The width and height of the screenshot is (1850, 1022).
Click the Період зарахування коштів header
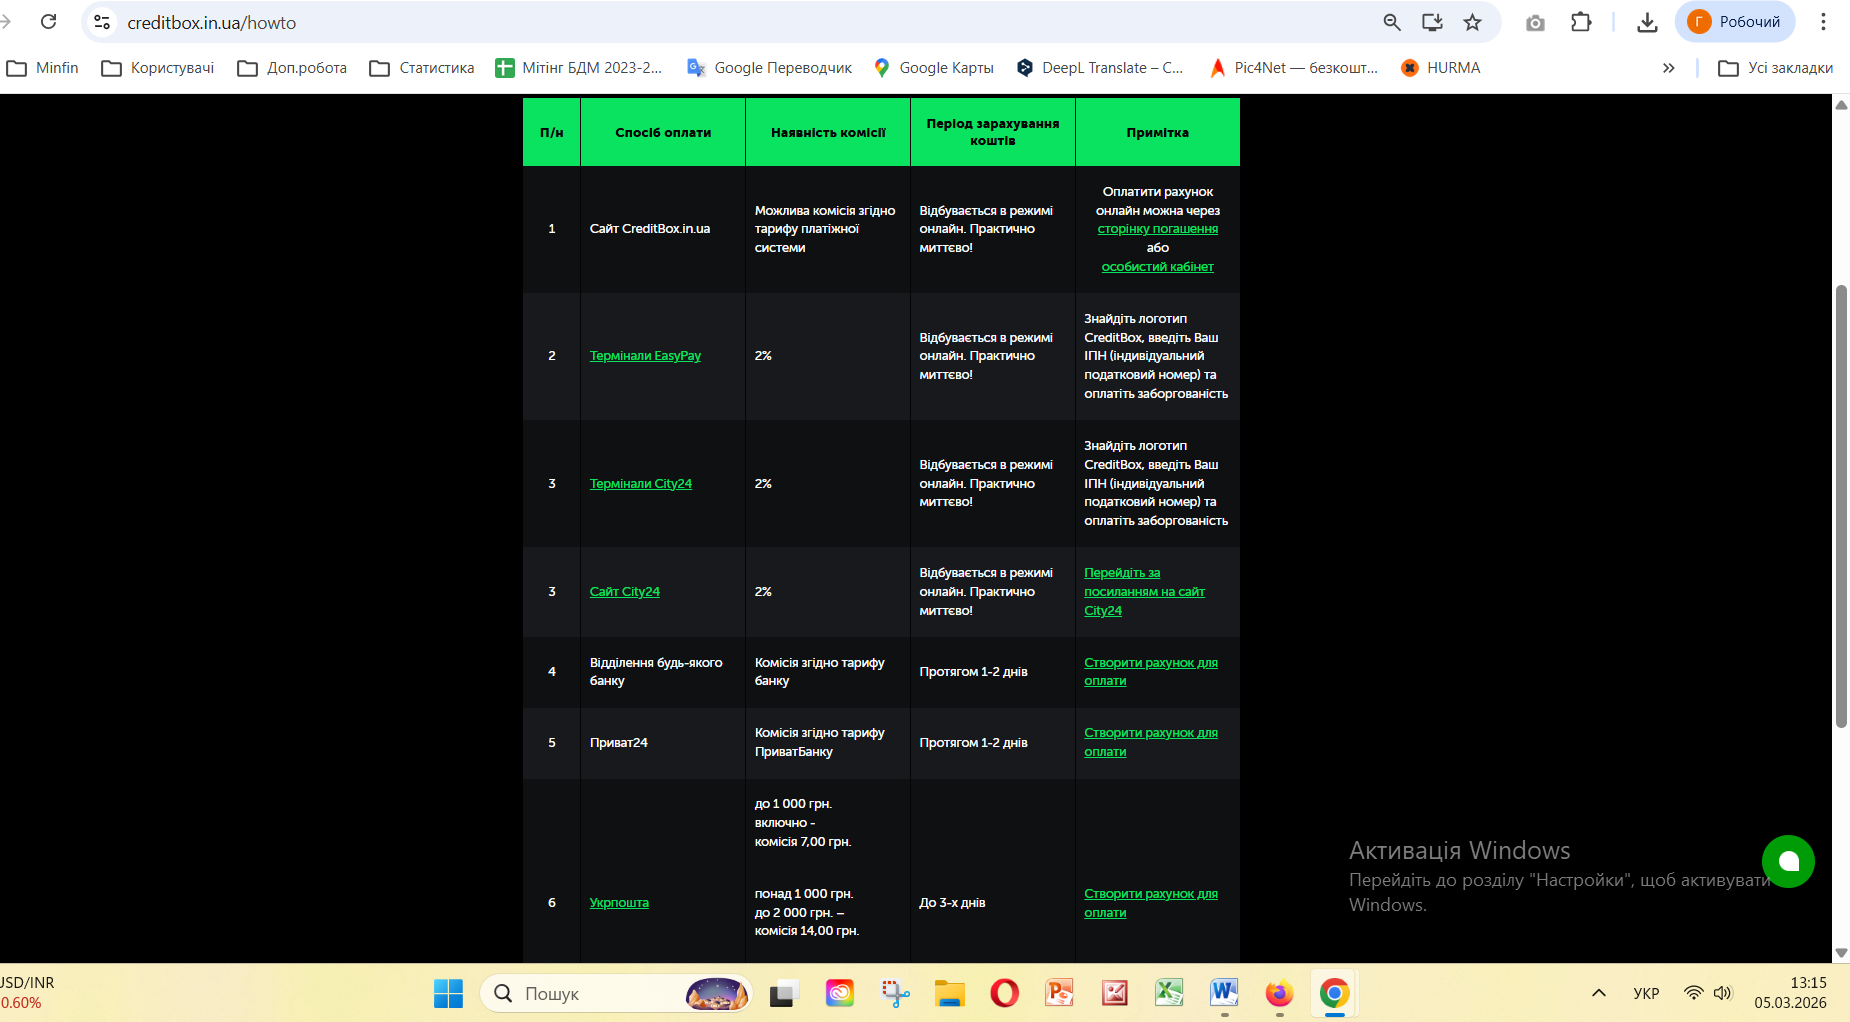[x=993, y=132]
